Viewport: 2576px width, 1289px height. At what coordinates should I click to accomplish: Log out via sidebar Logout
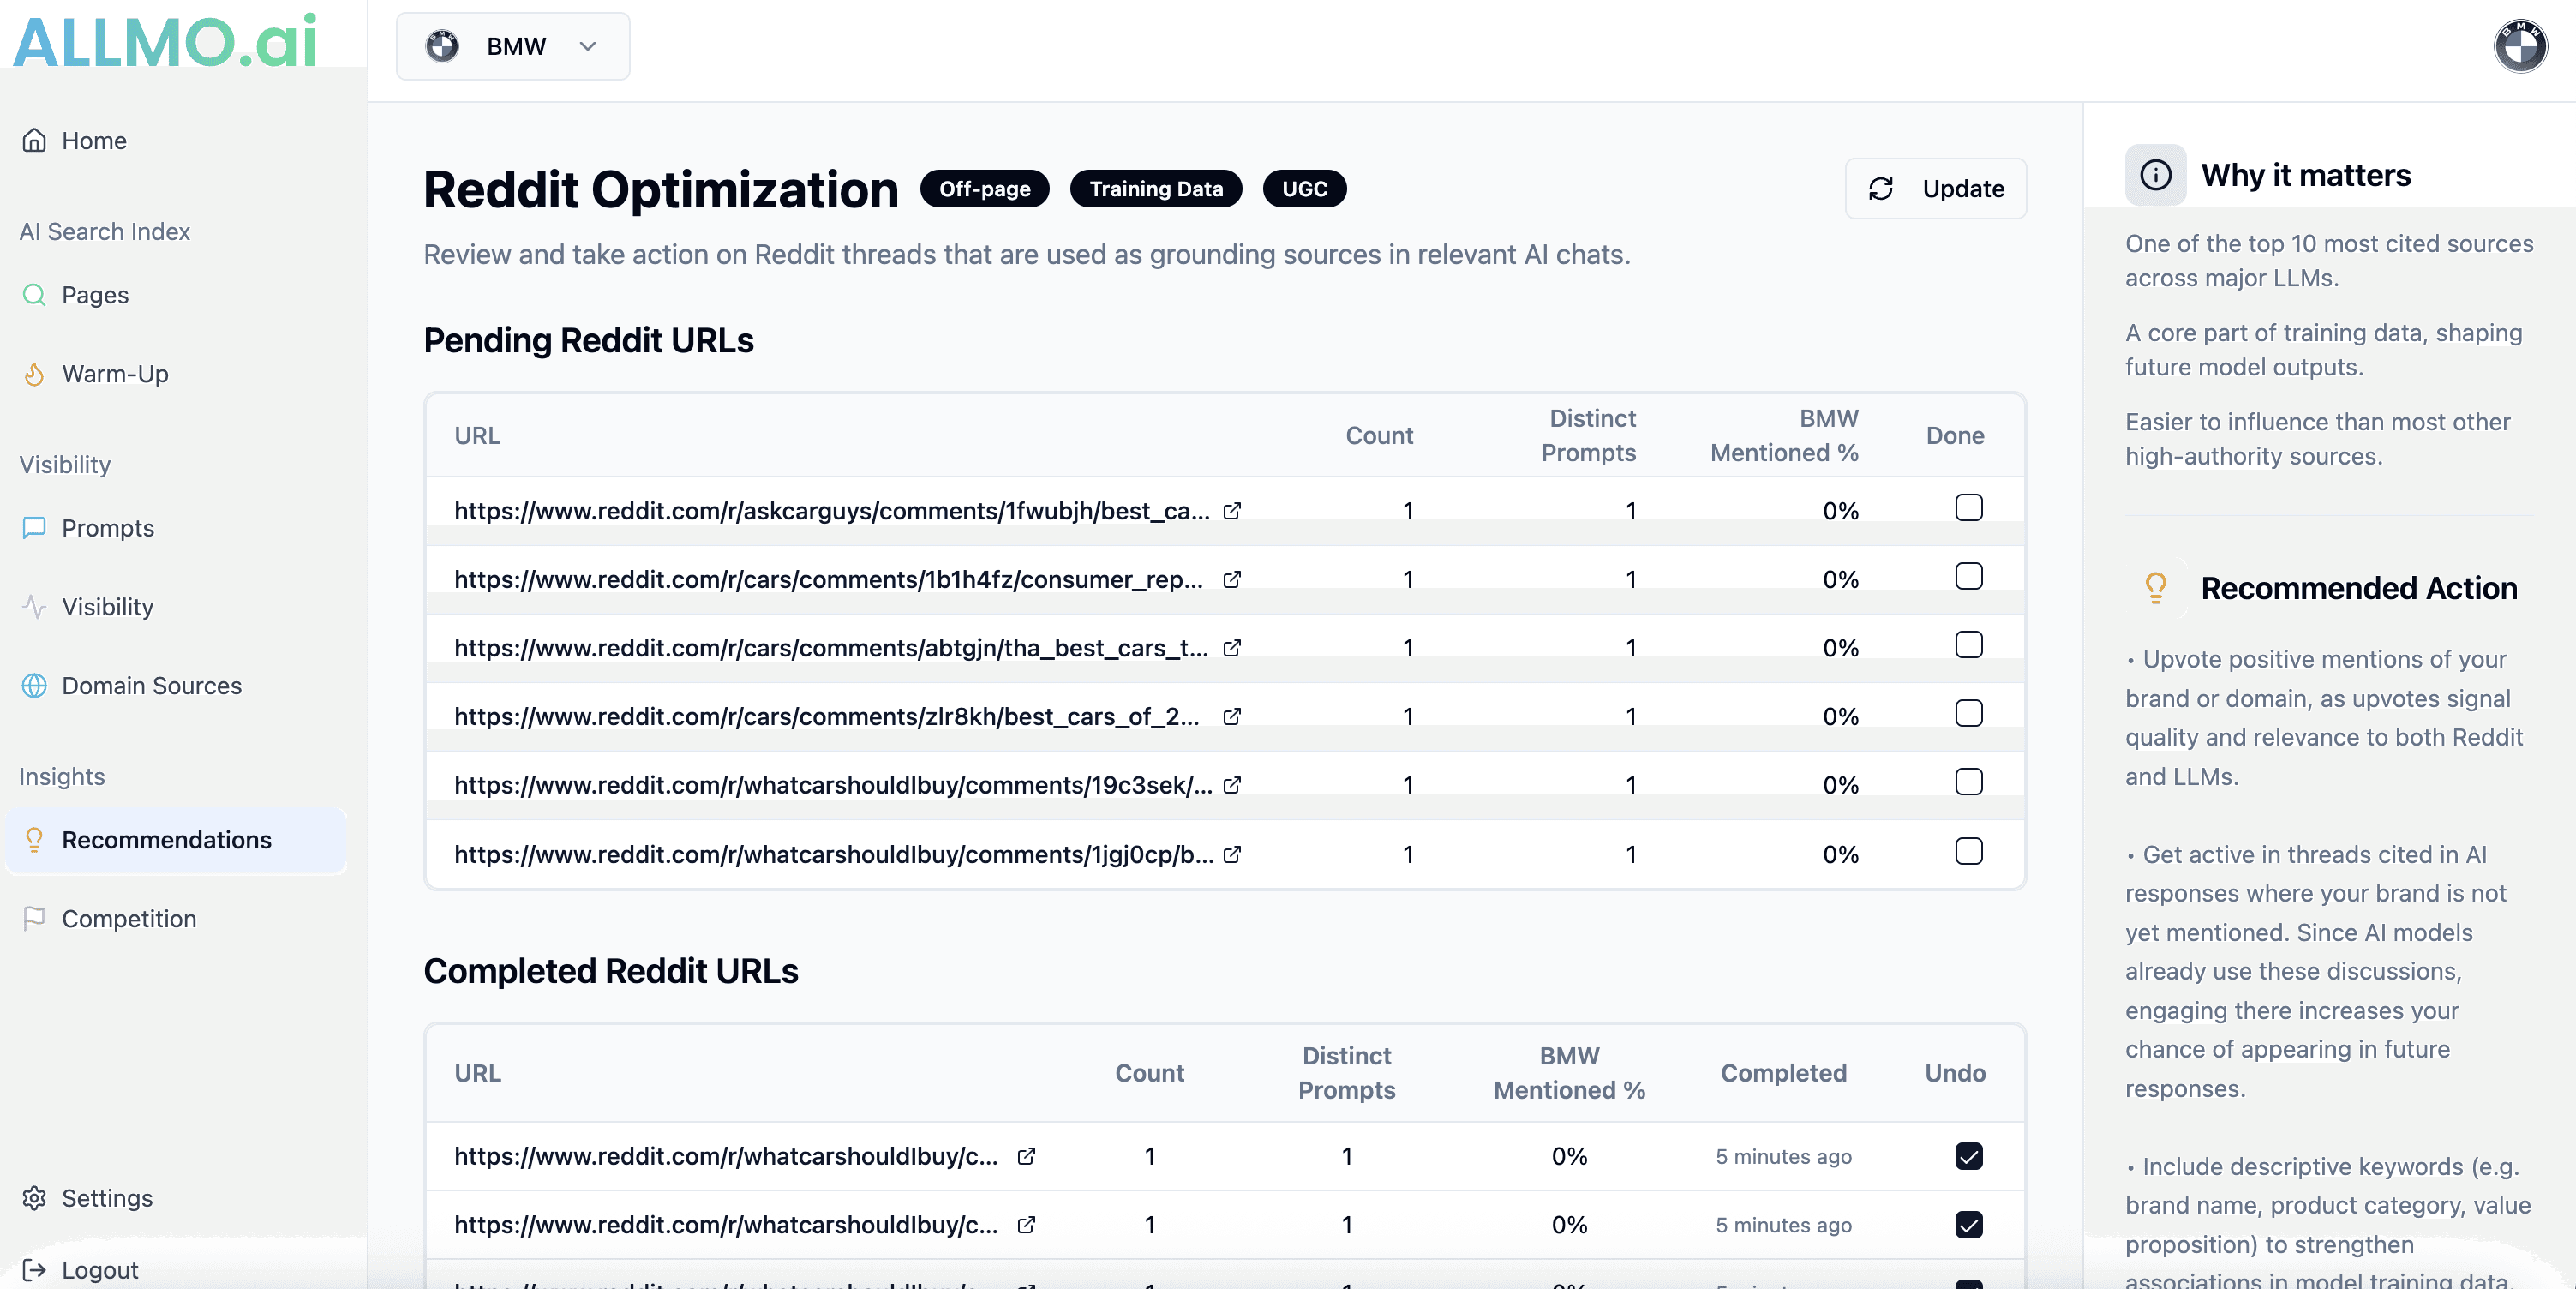pos(99,1269)
